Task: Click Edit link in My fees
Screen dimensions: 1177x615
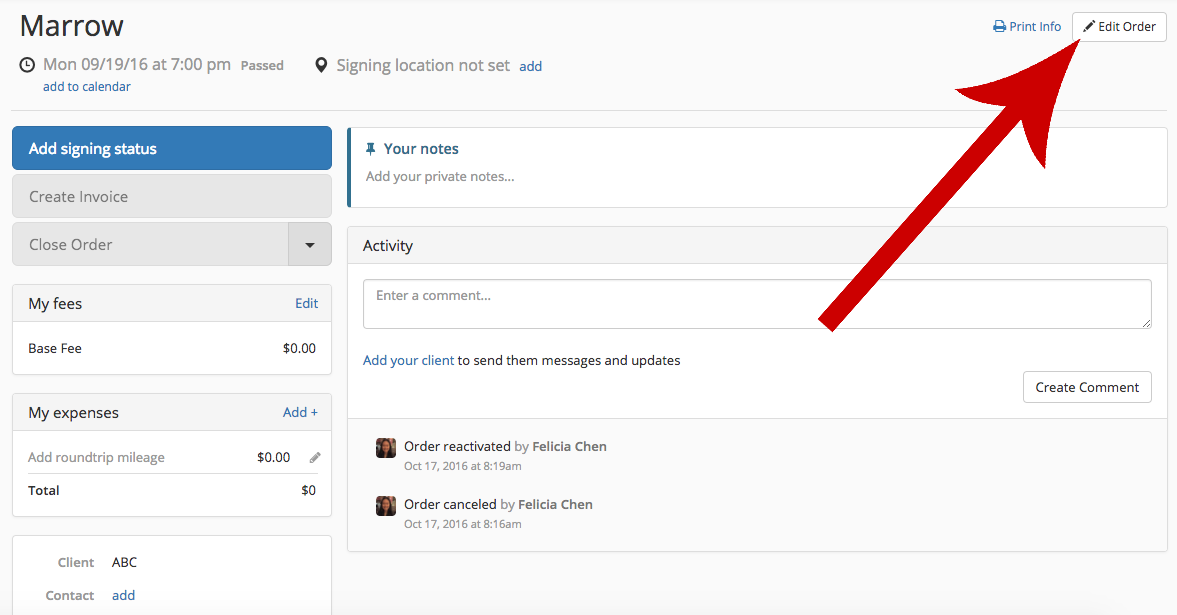Action: [x=306, y=303]
